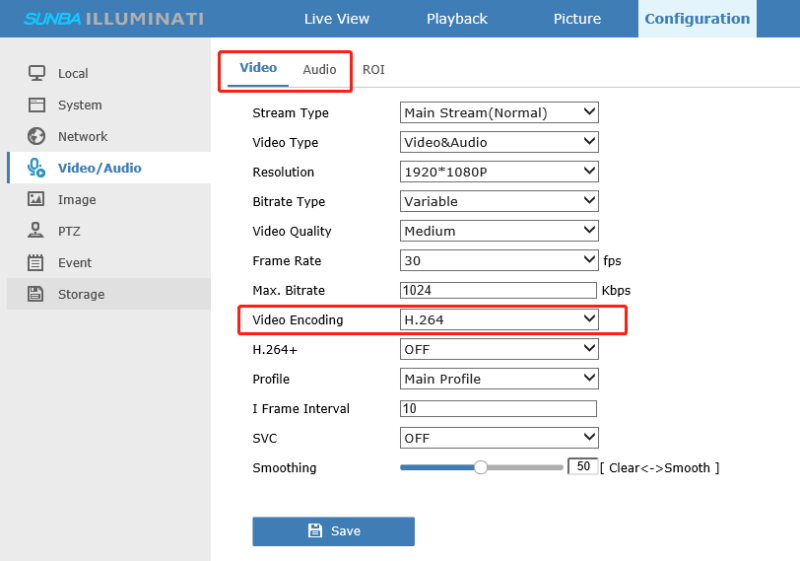Switch to the Audio tab

pos(319,70)
